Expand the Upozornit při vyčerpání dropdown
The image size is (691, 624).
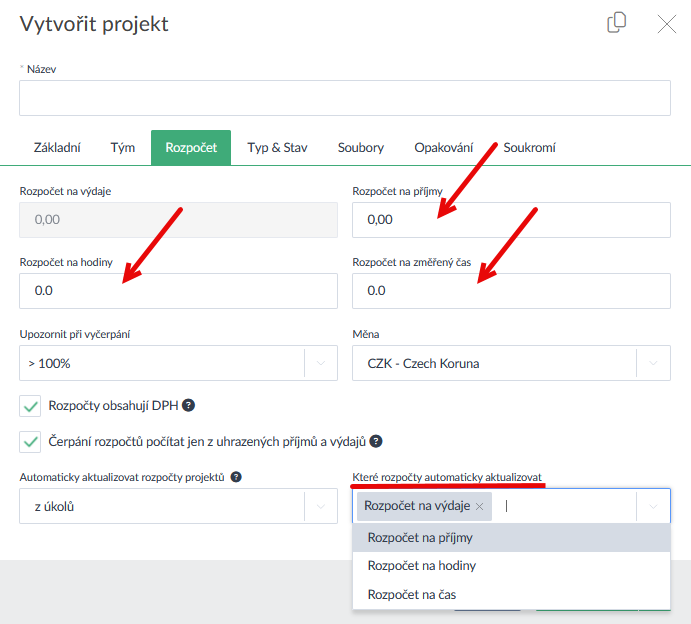320,363
